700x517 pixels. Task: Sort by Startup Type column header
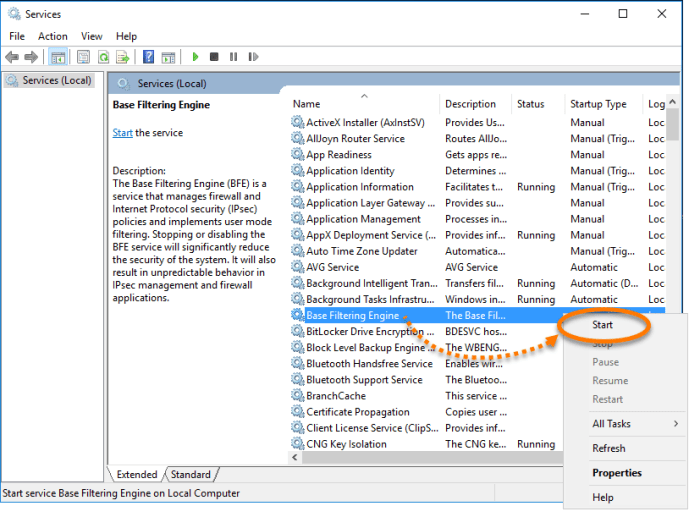coord(603,104)
